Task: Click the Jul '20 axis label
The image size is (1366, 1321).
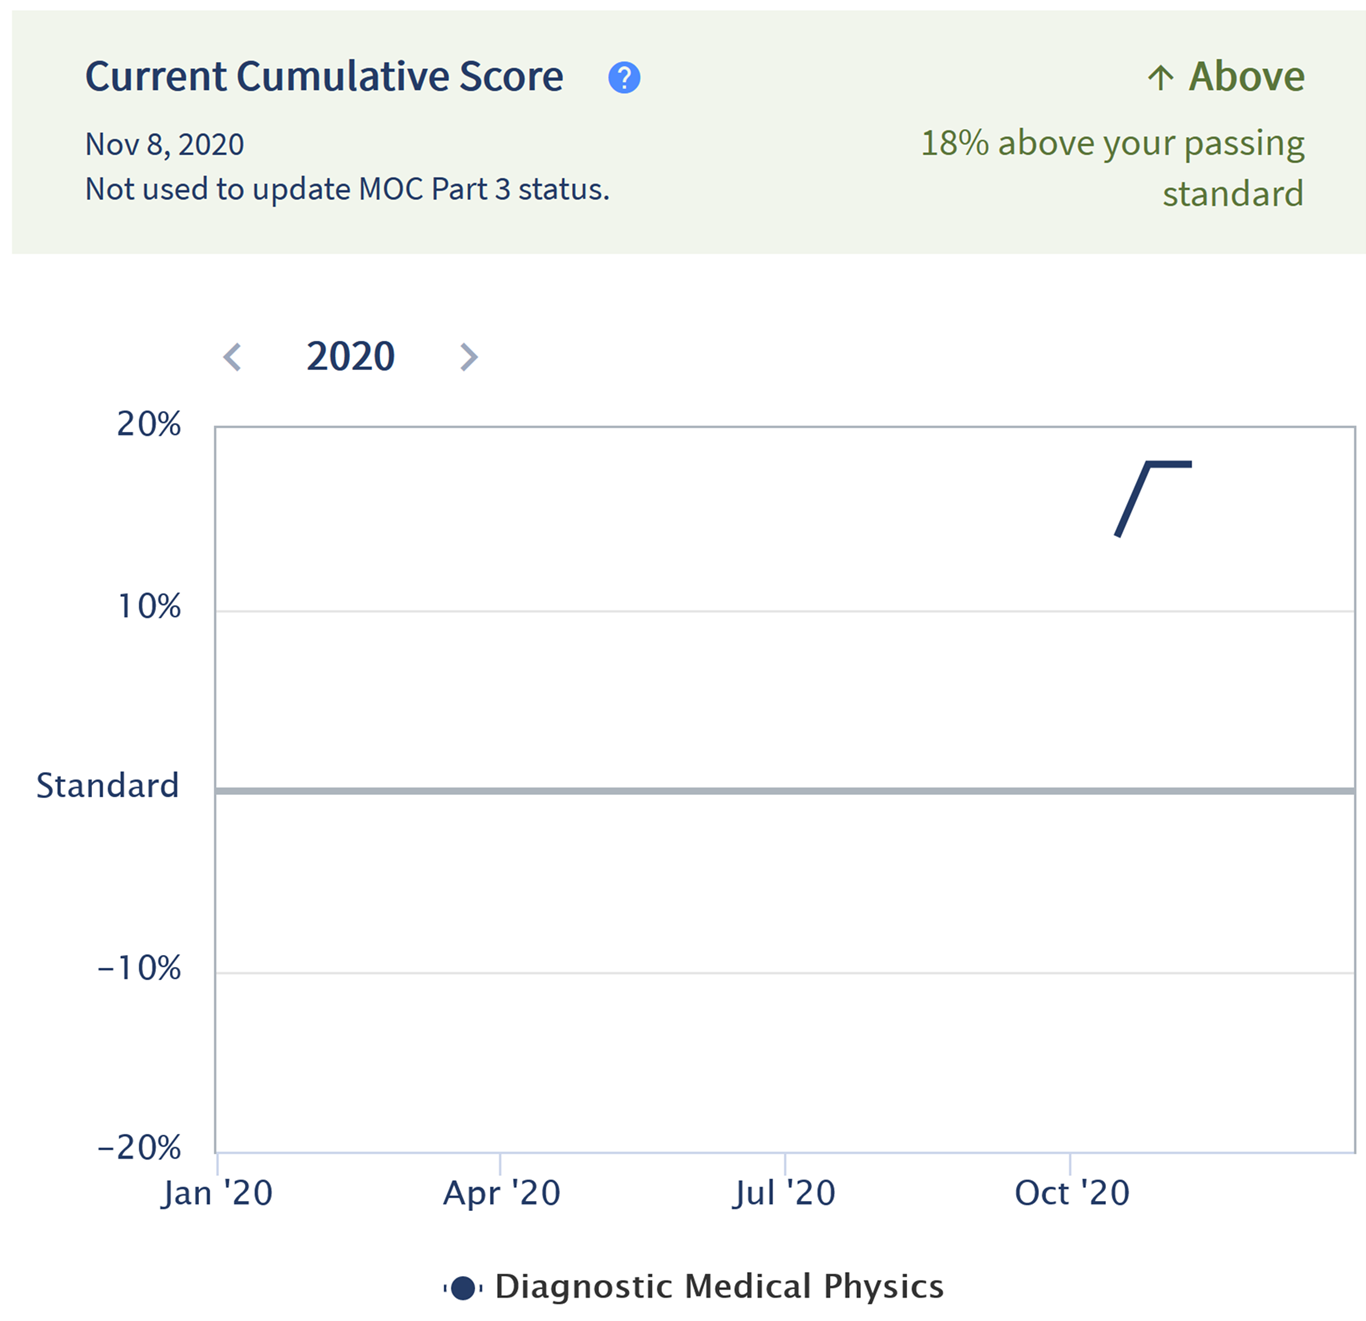Action: pos(784,1192)
